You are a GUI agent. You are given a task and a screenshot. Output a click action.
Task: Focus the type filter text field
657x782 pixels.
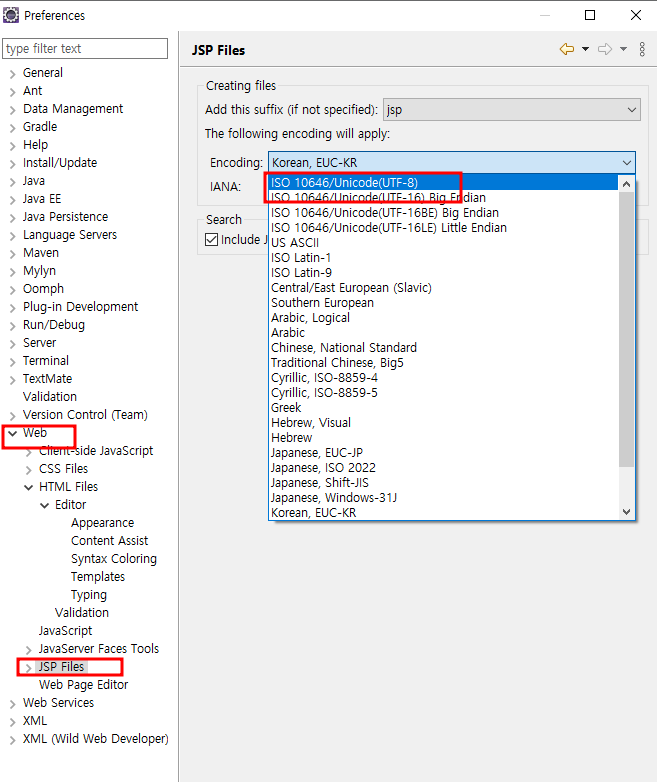tap(85, 48)
